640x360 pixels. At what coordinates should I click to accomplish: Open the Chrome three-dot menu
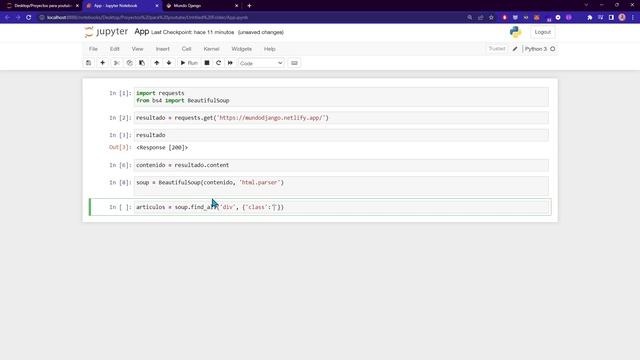pyautogui.click(x=633, y=17)
